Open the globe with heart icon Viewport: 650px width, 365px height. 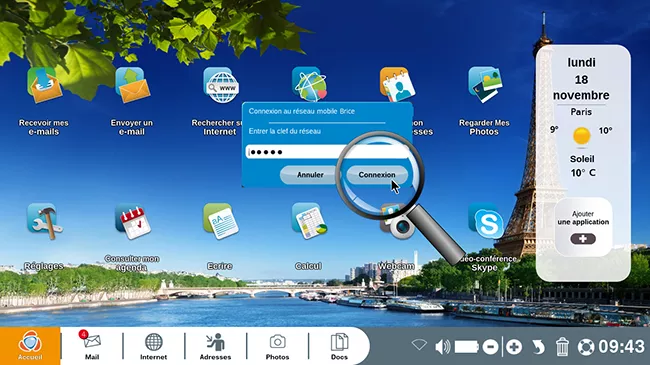click(309, 84)
